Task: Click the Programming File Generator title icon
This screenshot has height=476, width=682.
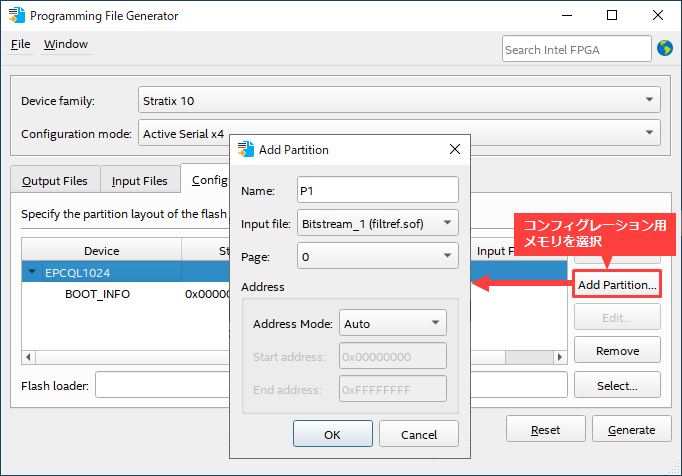Action: coord(16,16)
